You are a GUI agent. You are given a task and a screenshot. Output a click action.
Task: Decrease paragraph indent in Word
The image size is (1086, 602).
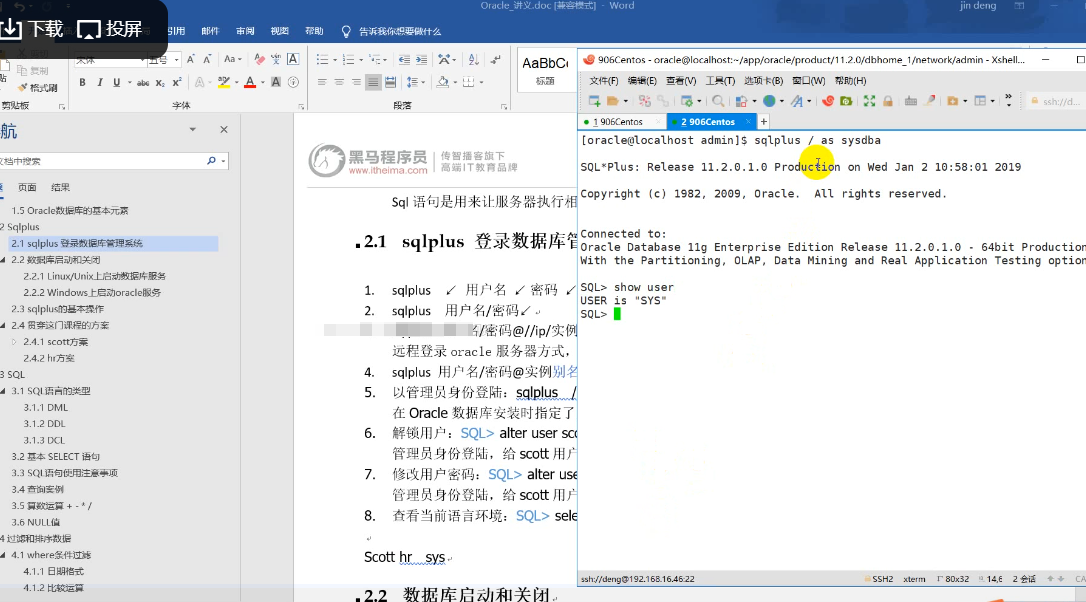tap(404, 60)
